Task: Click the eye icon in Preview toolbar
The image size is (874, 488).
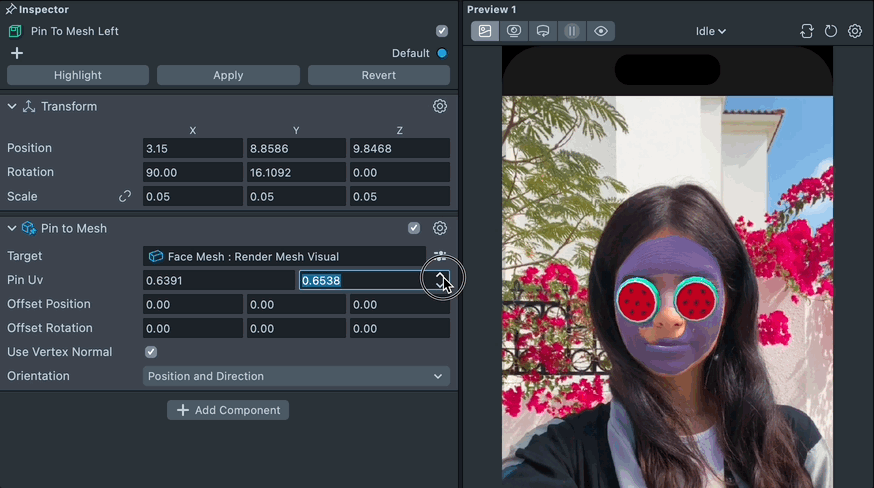Action: click(601, 31)
